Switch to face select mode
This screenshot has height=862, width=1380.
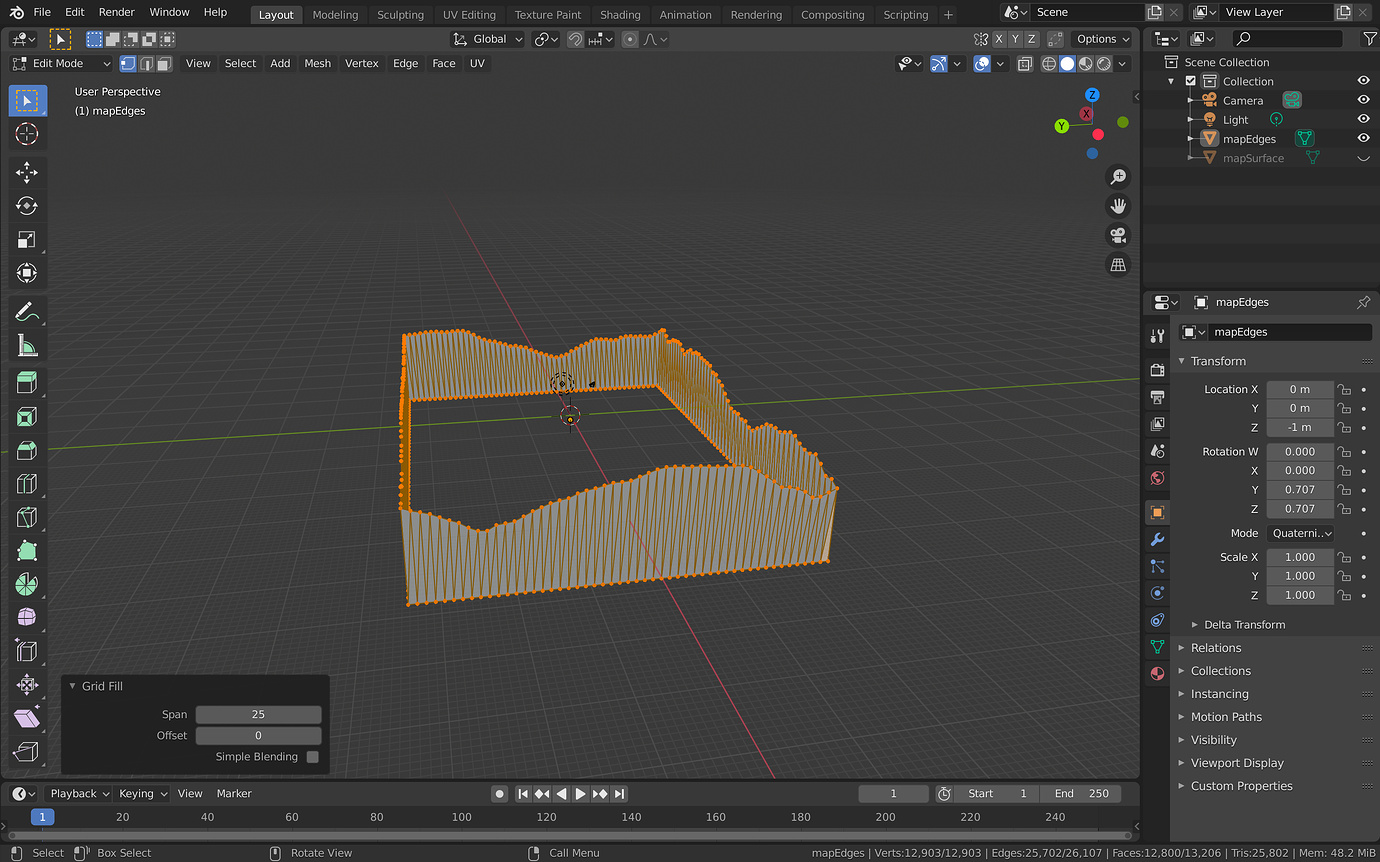click(x=164, y=63)
